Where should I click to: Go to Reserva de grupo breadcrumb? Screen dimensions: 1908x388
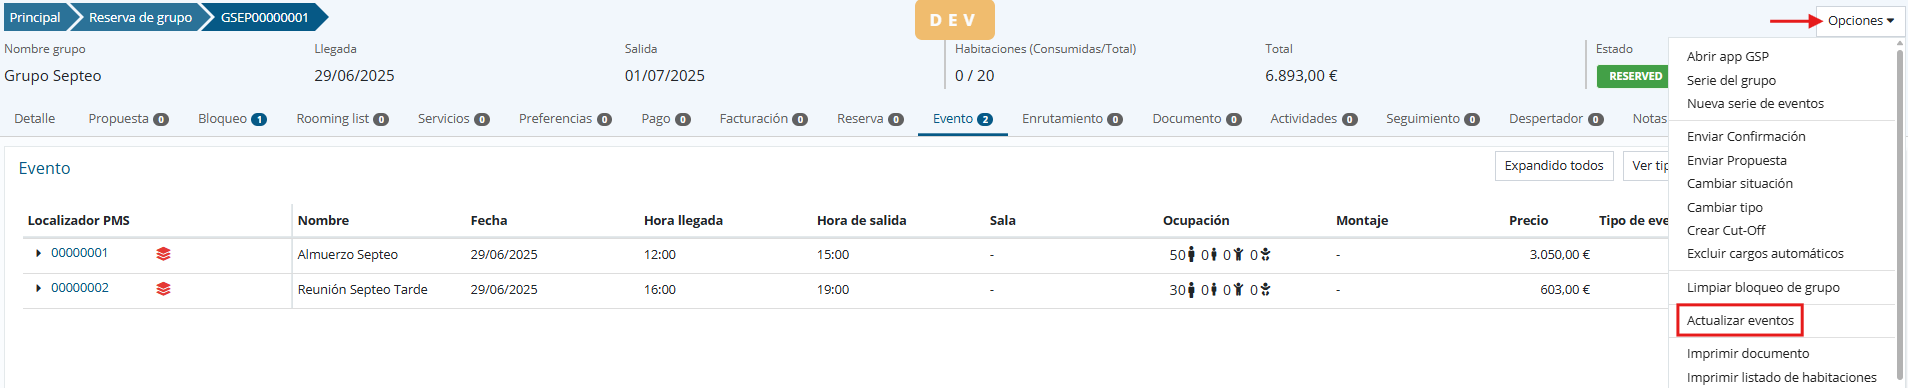pyautogui.click(x=140, y=17)
